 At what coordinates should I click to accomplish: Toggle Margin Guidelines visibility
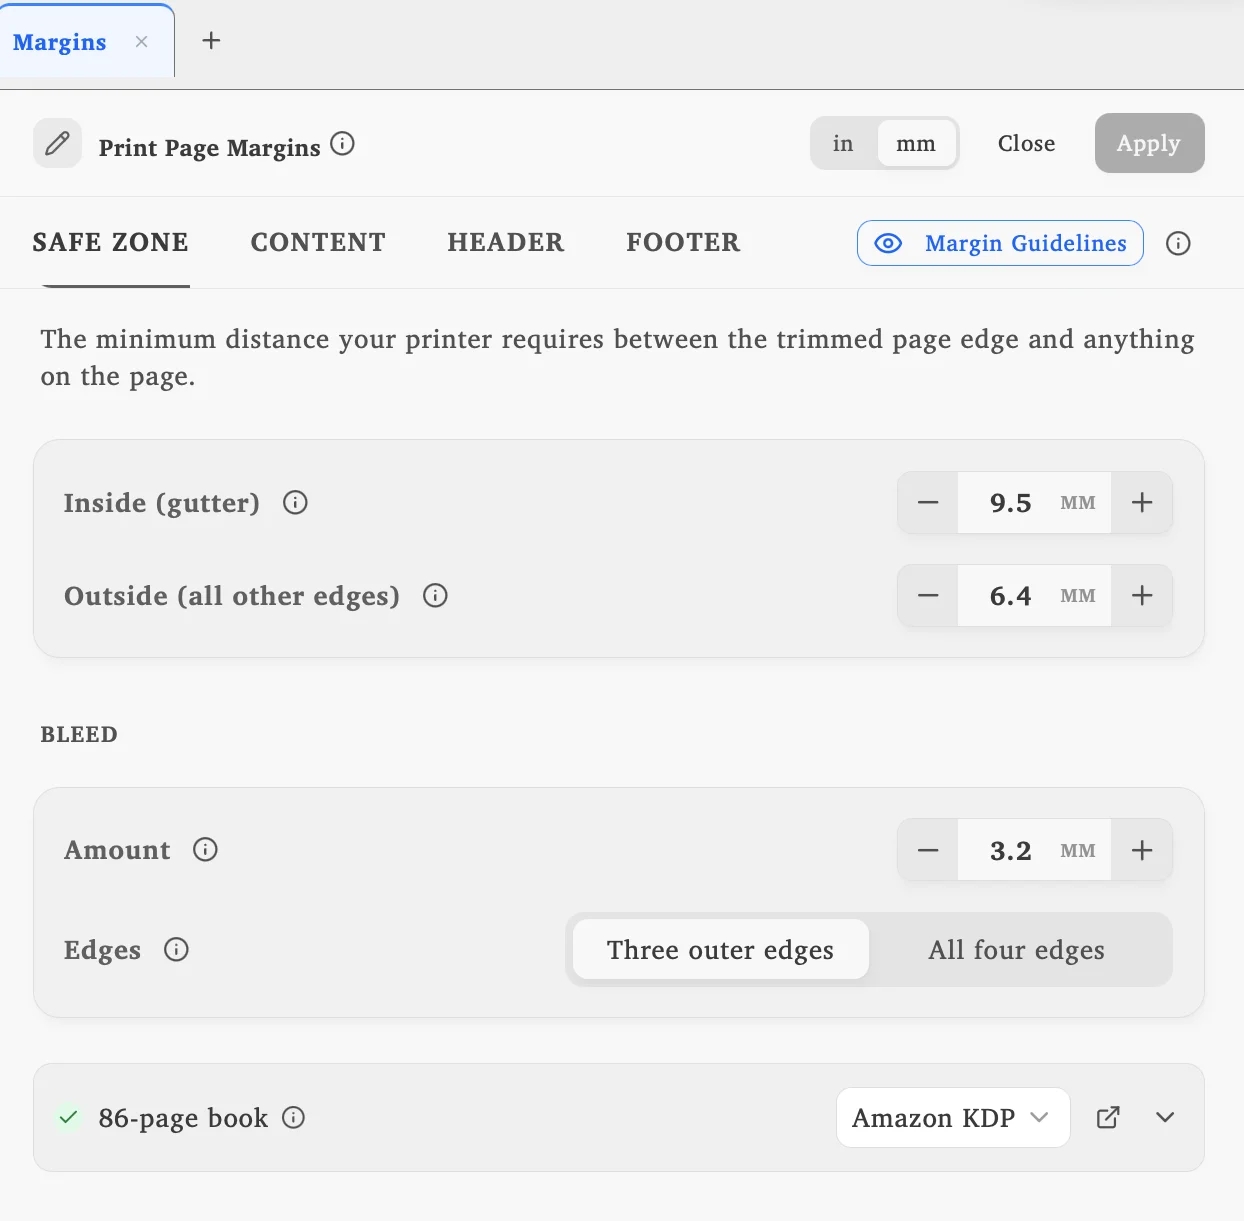pos(1000,243)
